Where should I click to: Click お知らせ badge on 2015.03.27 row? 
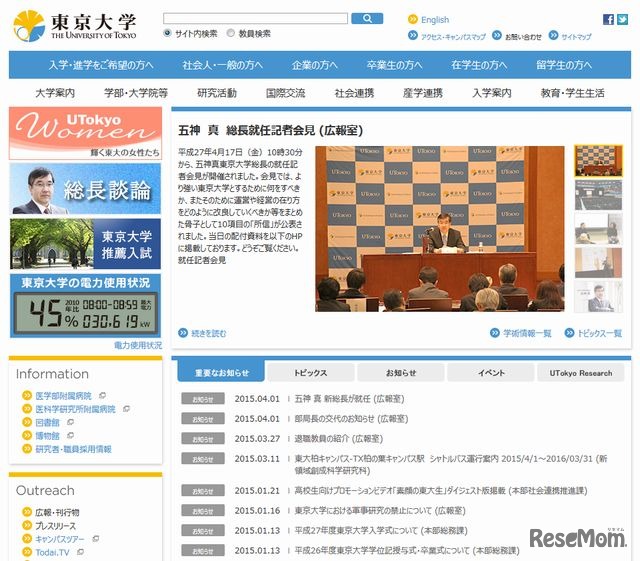pyautogui.click(x=203, y=439)
